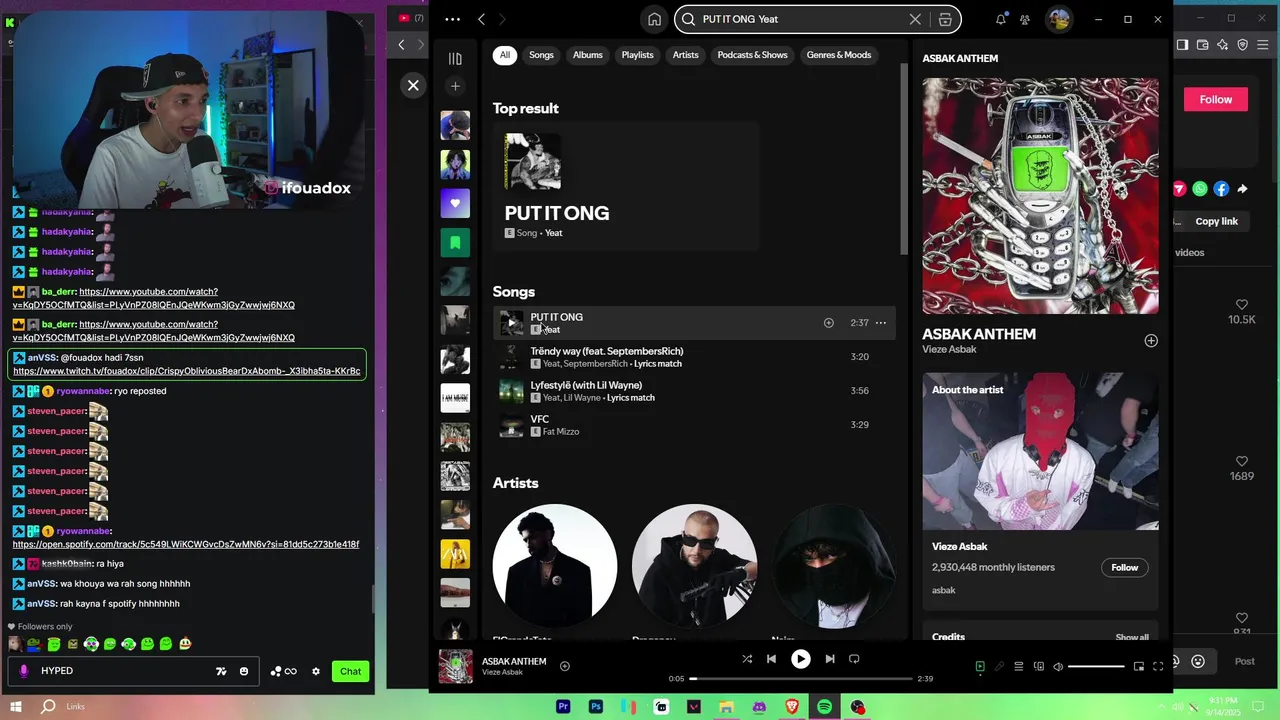The image size is (1280, 720).
Task: Open the Queue panel
Action: click(1019, 667)
